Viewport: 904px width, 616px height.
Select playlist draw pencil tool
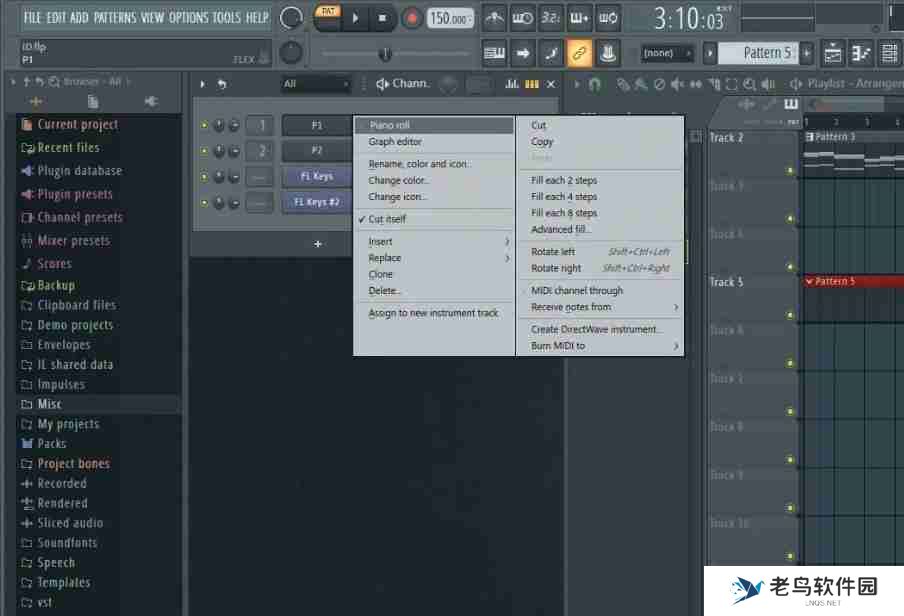(622, 85)
